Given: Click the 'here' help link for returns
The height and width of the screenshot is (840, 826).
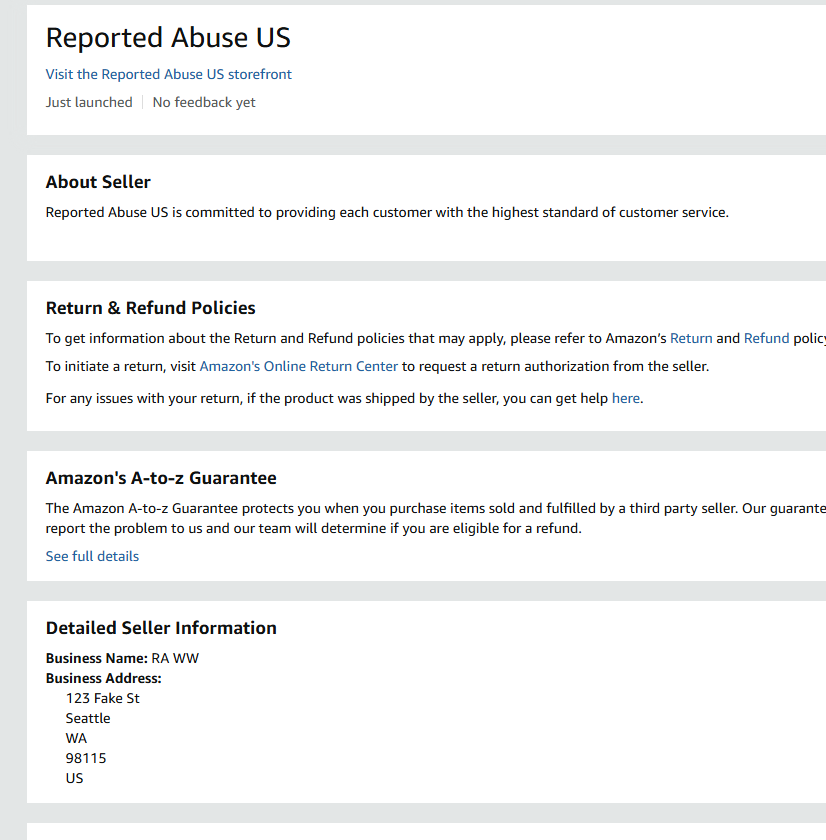Looking at the screenshot, I should (625, 398).
